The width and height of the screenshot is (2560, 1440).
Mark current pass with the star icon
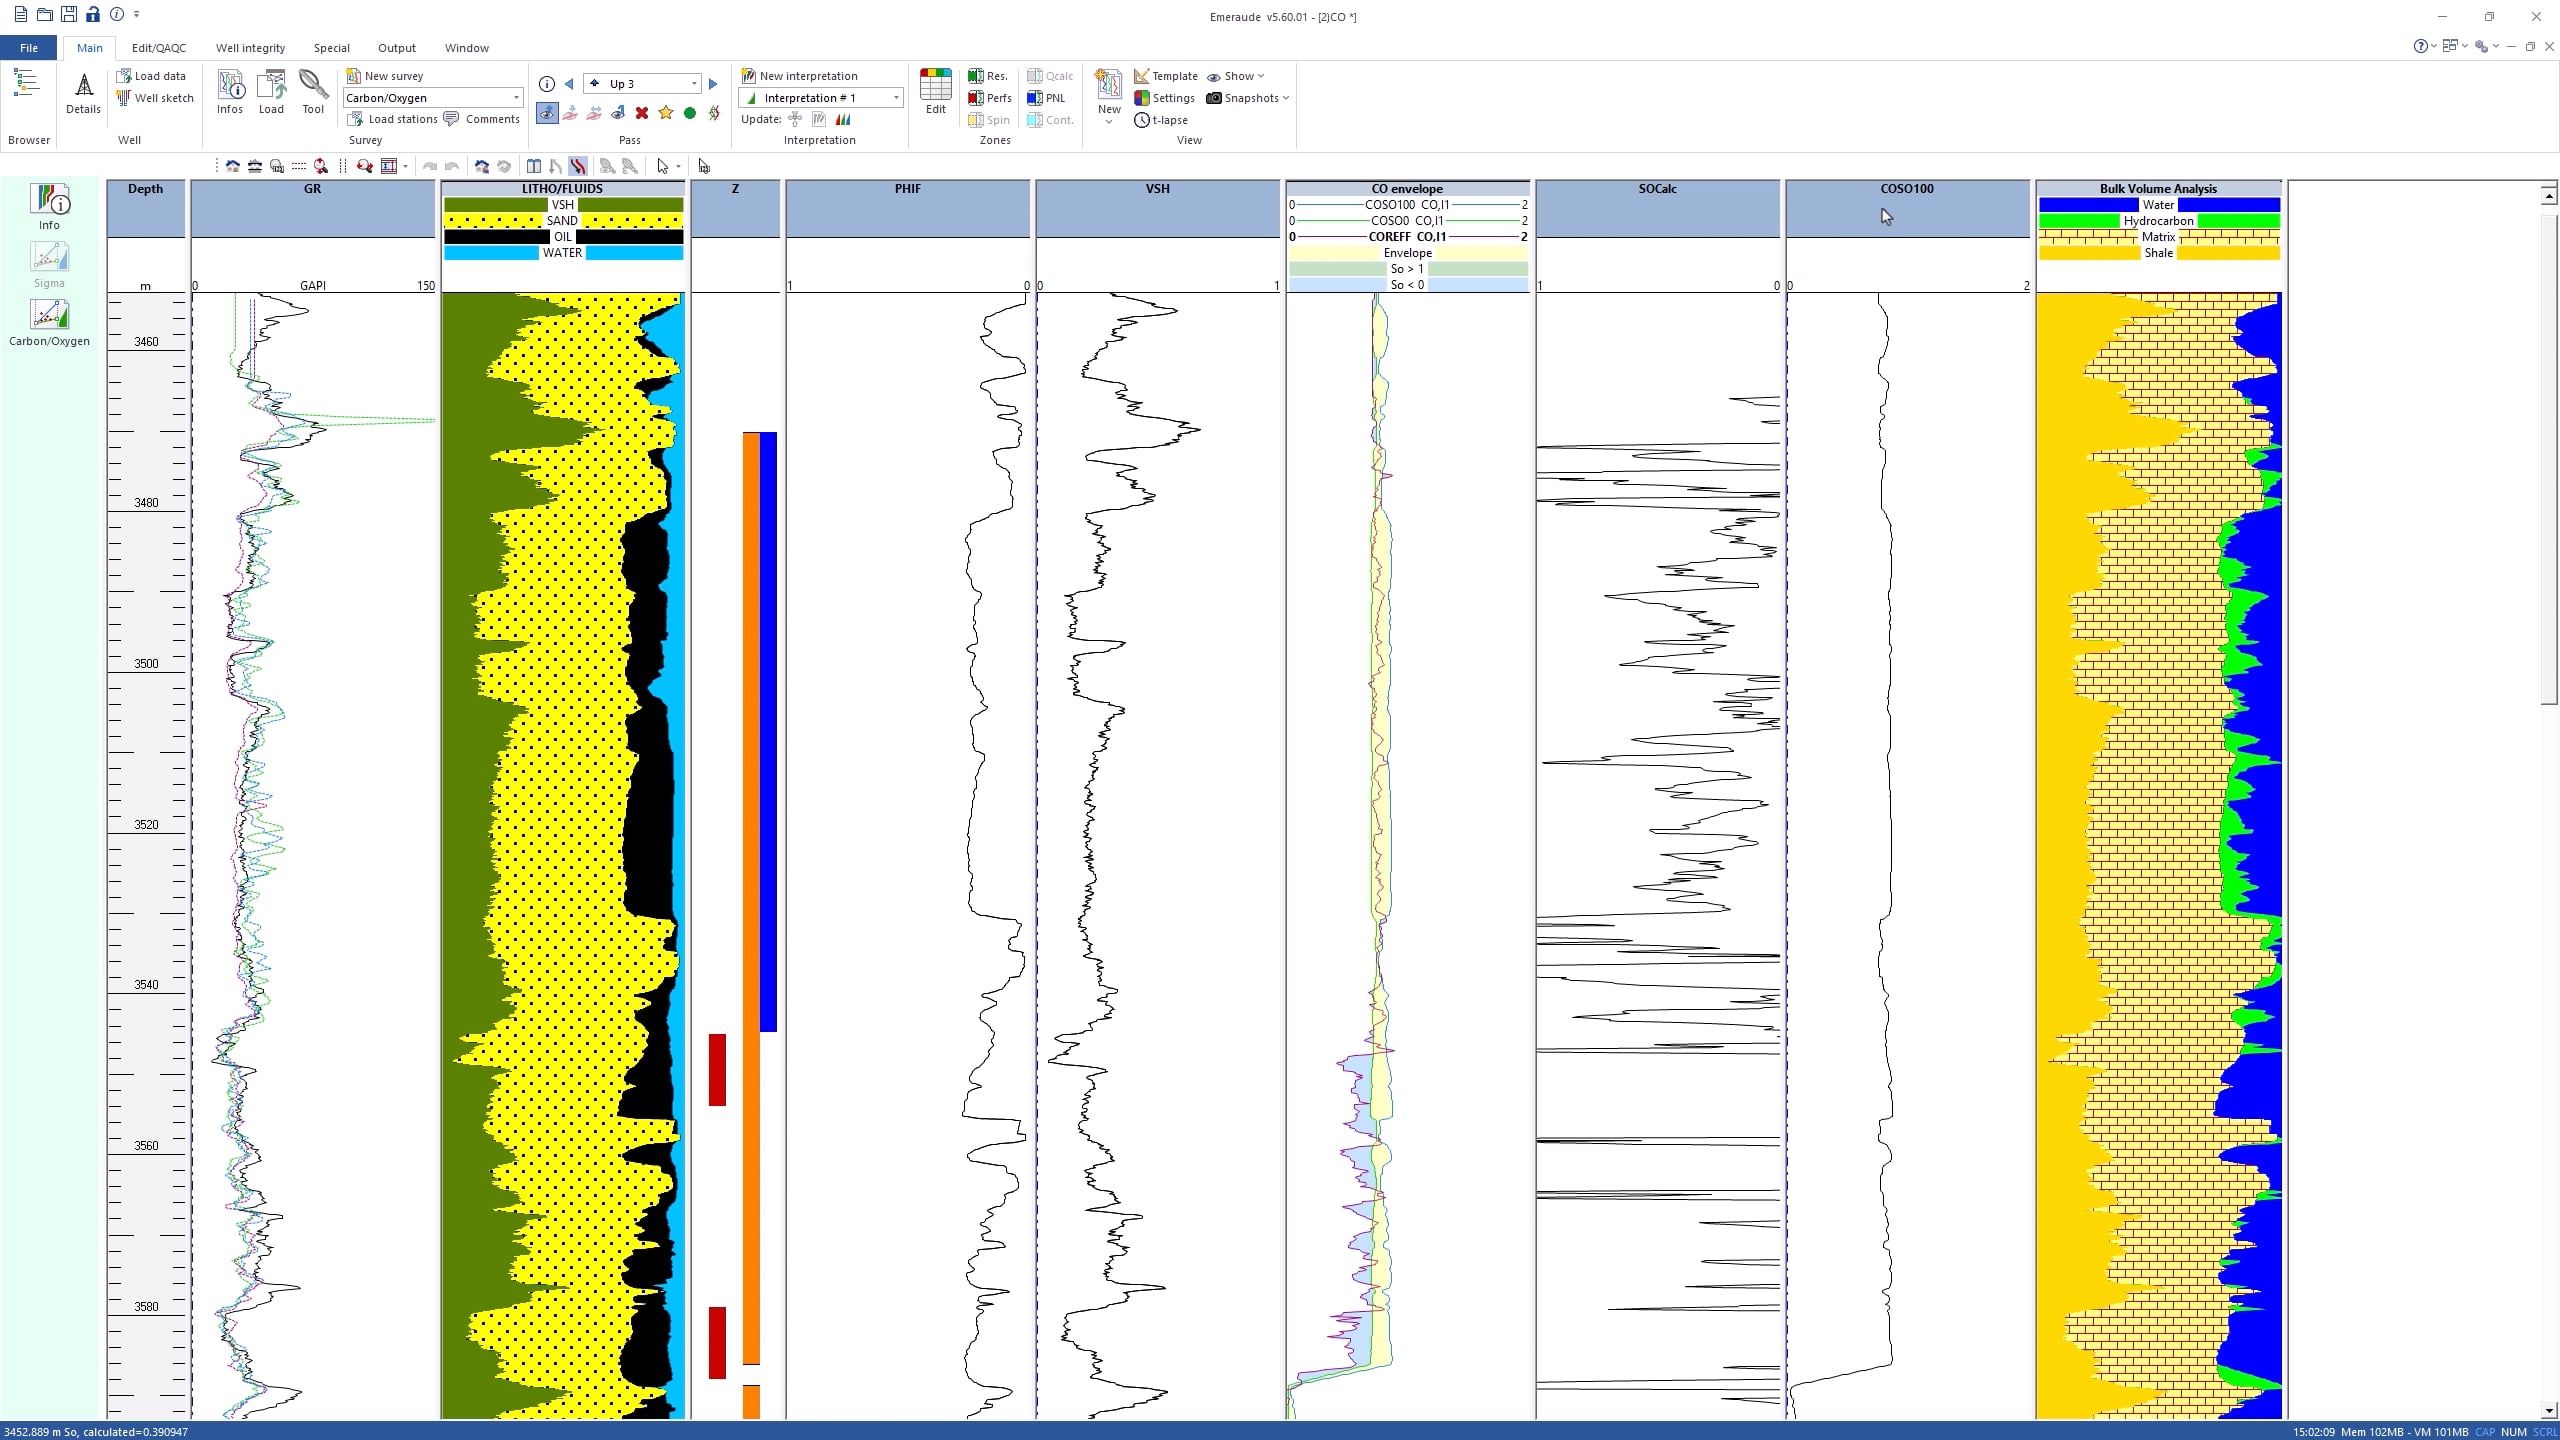(x=666, y=113)
